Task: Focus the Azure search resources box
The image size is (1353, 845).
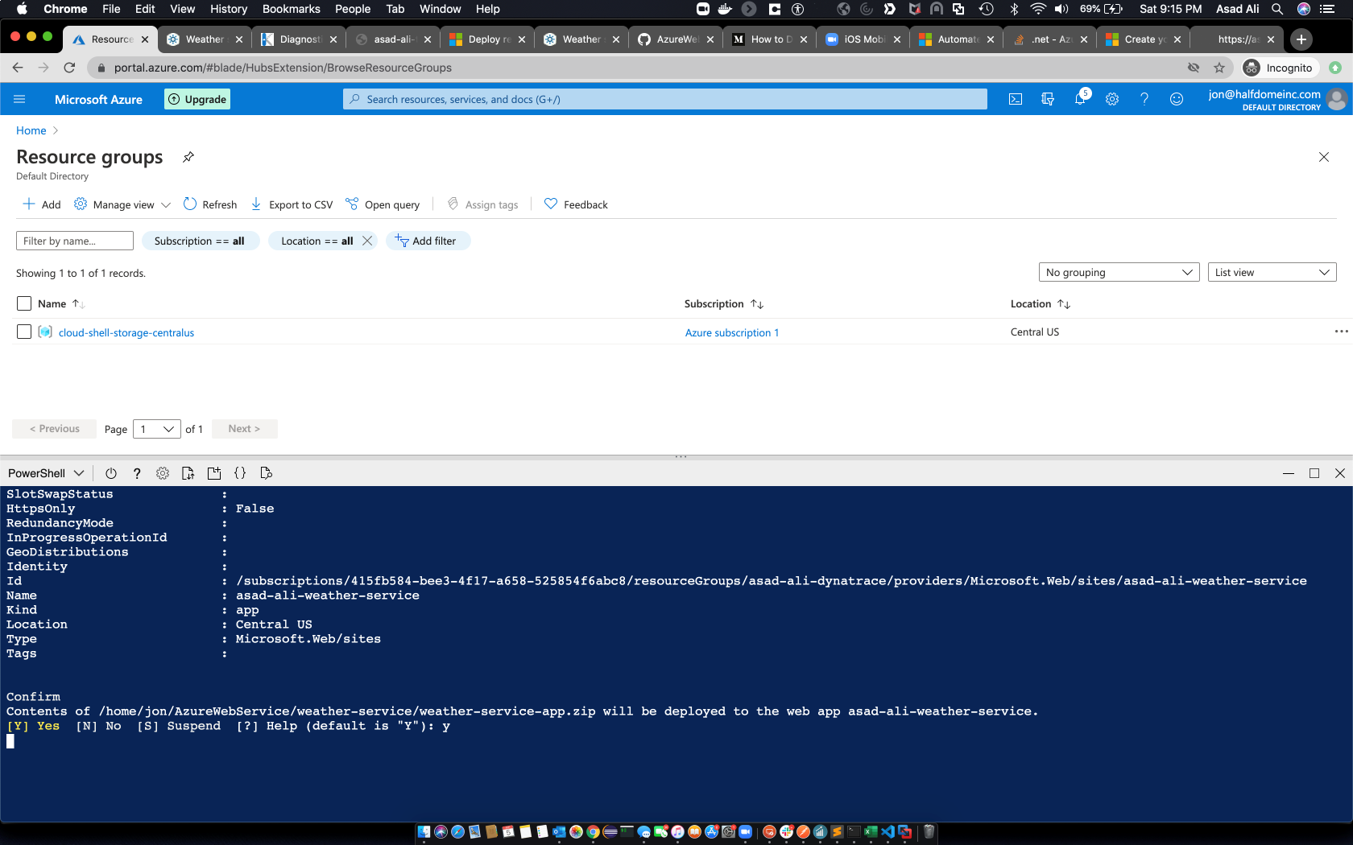Action: (665, 99)
